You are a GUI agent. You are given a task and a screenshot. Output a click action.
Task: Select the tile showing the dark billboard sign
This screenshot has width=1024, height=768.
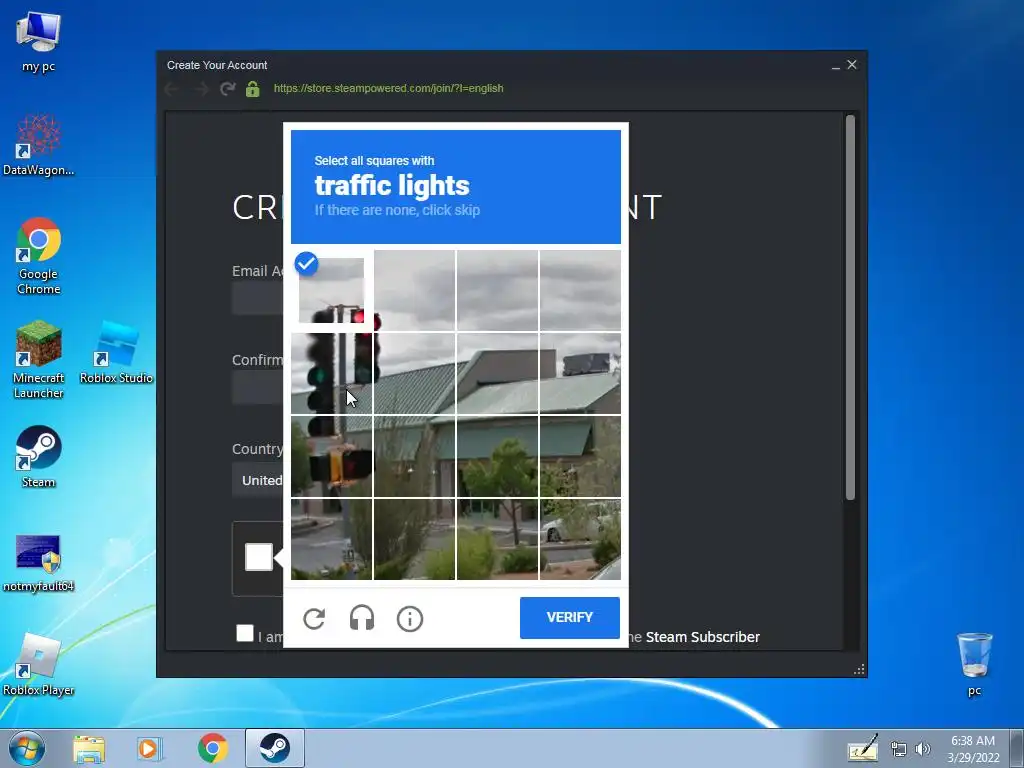580,374
